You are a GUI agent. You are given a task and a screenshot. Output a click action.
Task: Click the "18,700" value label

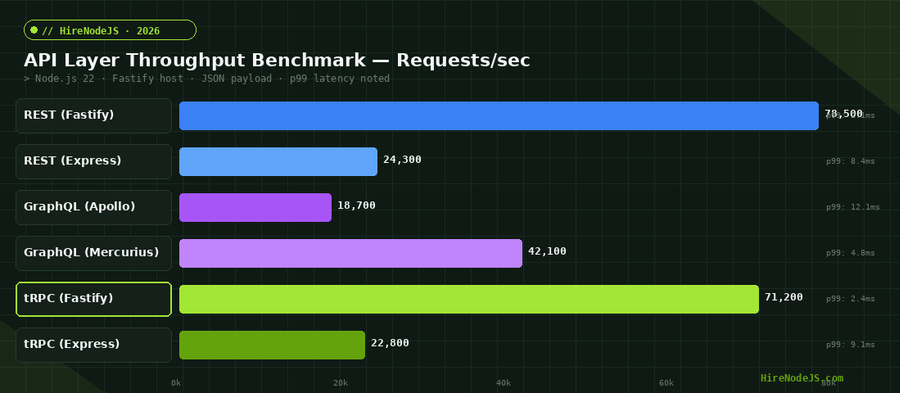click(356, 205)
